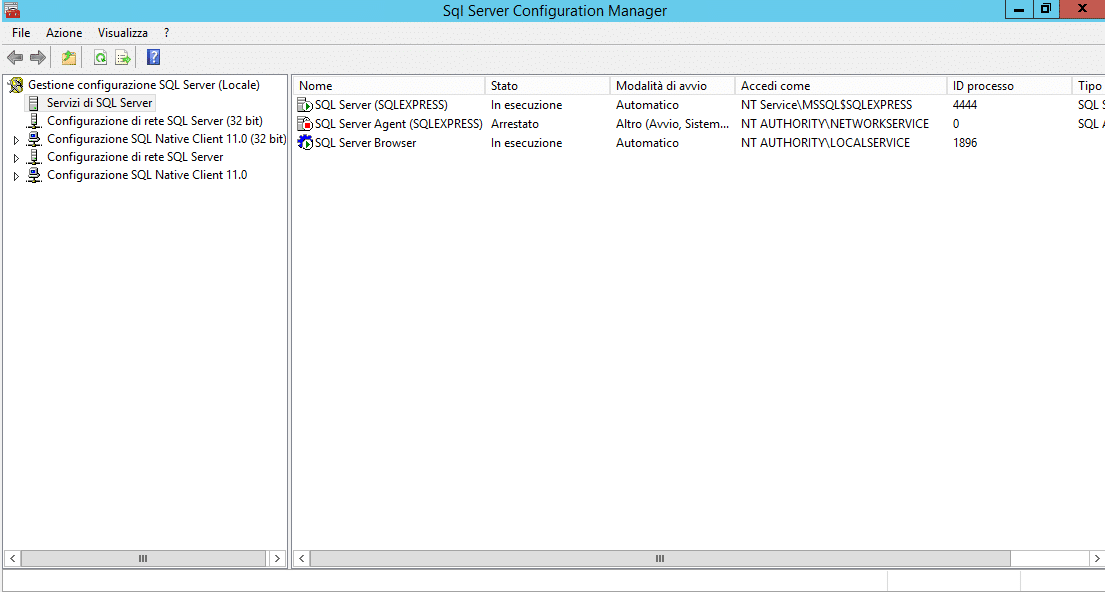
Task: Select Configurazione di rete SQL Server (32 bit)
Action: tap(154, 121)
